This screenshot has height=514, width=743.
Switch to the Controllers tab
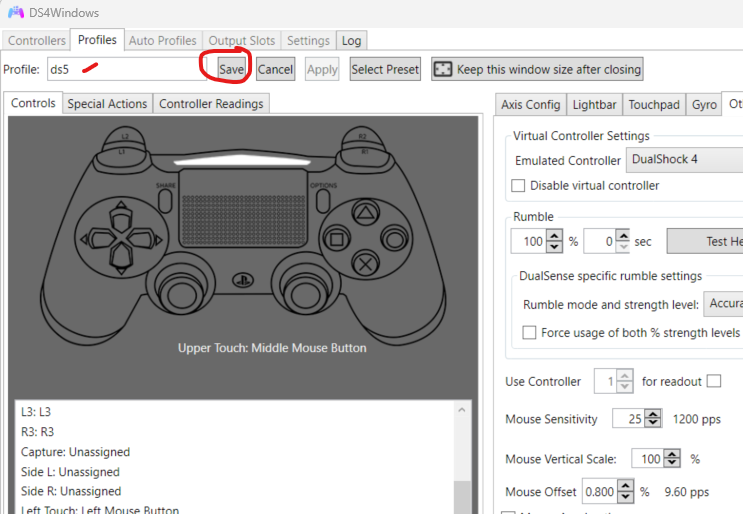coord(36,41)
